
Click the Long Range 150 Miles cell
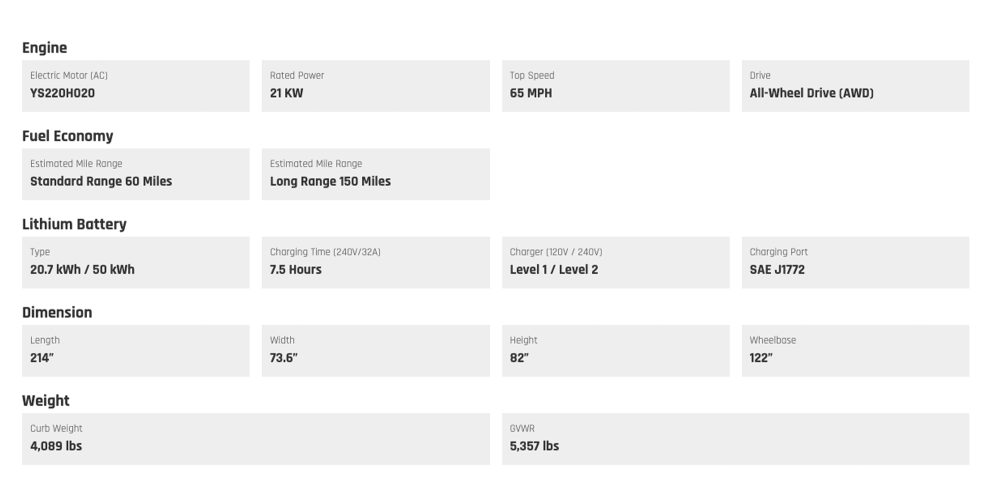[x=375, y=174]
